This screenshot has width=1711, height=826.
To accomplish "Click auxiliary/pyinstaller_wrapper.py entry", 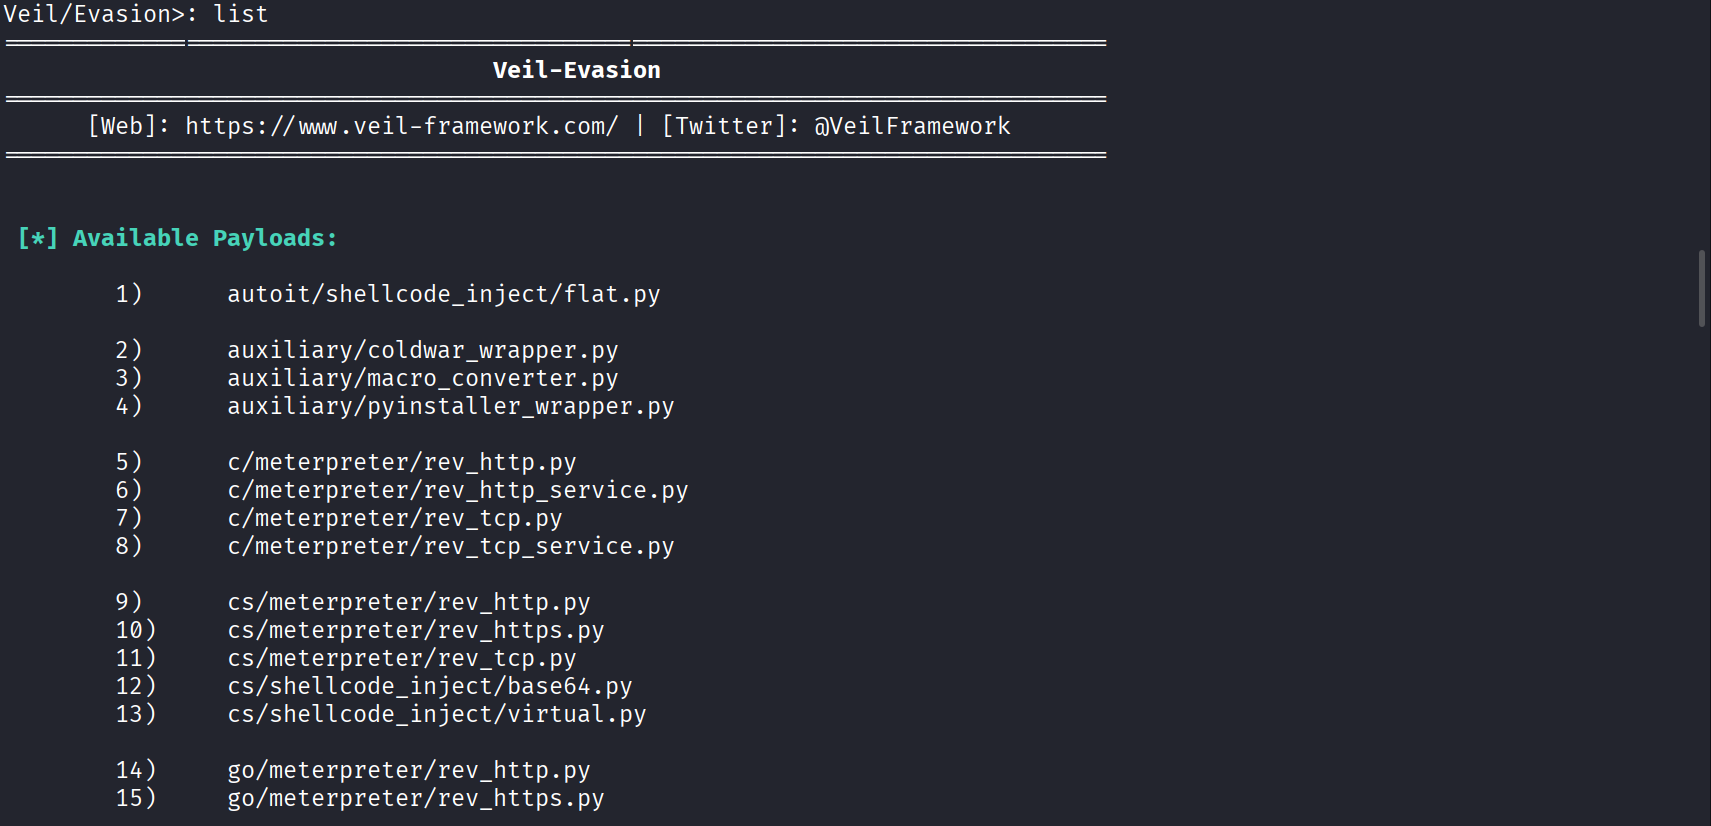I will [450, 406].
